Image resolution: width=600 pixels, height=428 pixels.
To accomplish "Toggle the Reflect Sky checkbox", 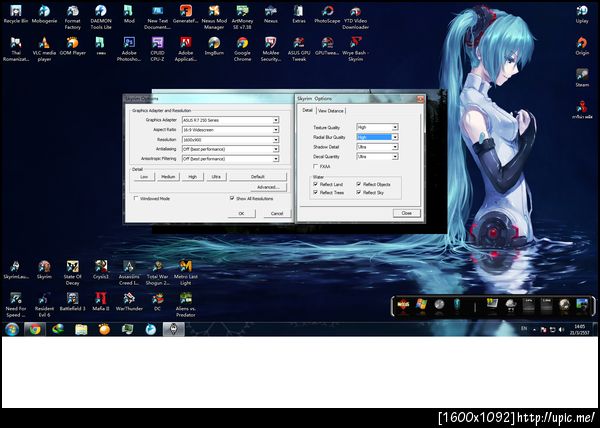I will tap(359, 192).
